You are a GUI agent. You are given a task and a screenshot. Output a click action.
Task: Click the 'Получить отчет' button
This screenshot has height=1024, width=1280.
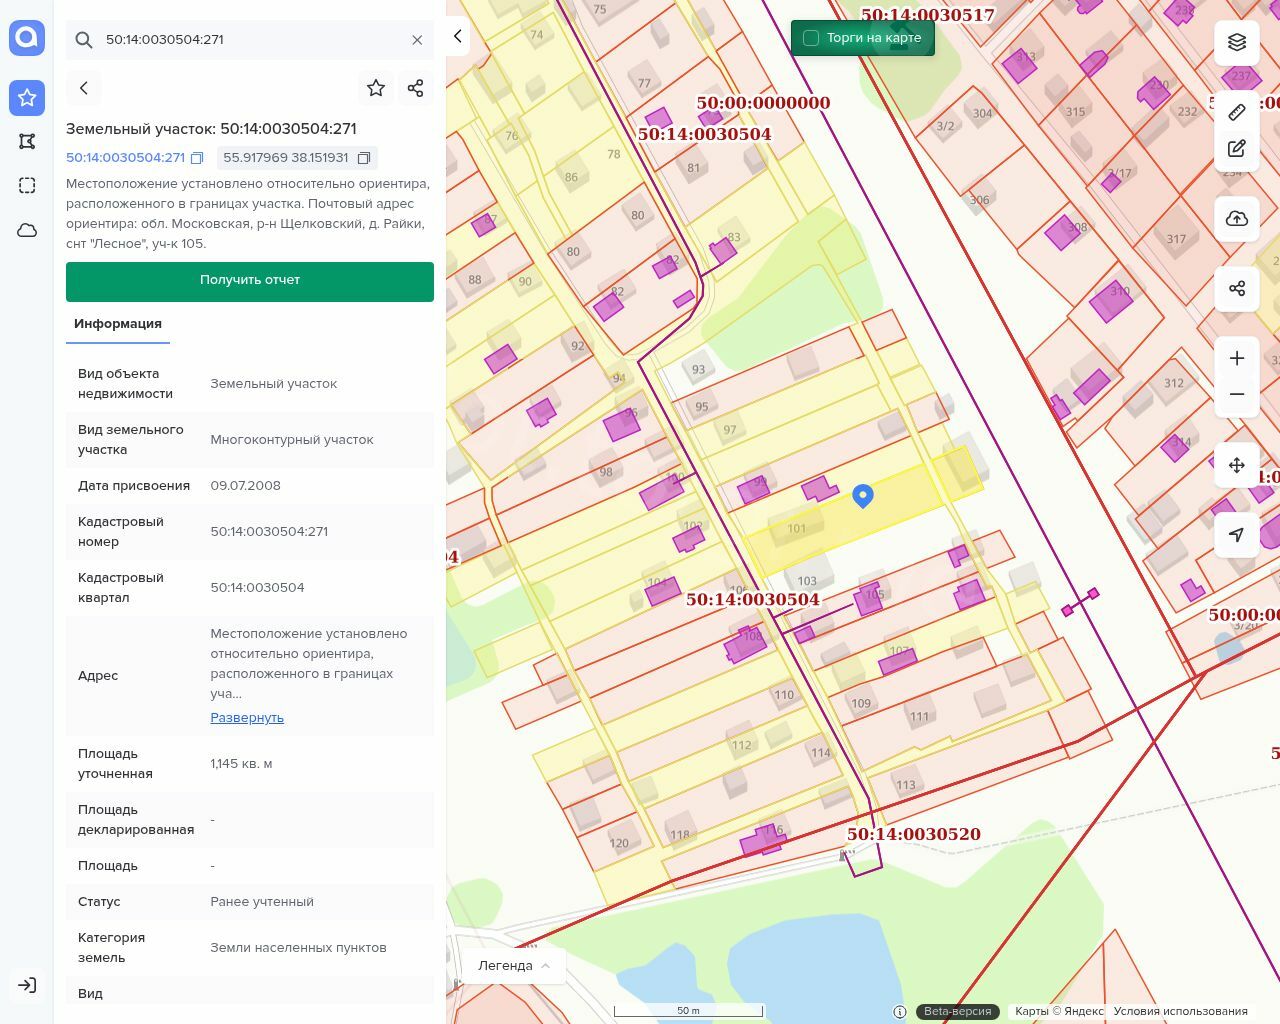point(250,281)
